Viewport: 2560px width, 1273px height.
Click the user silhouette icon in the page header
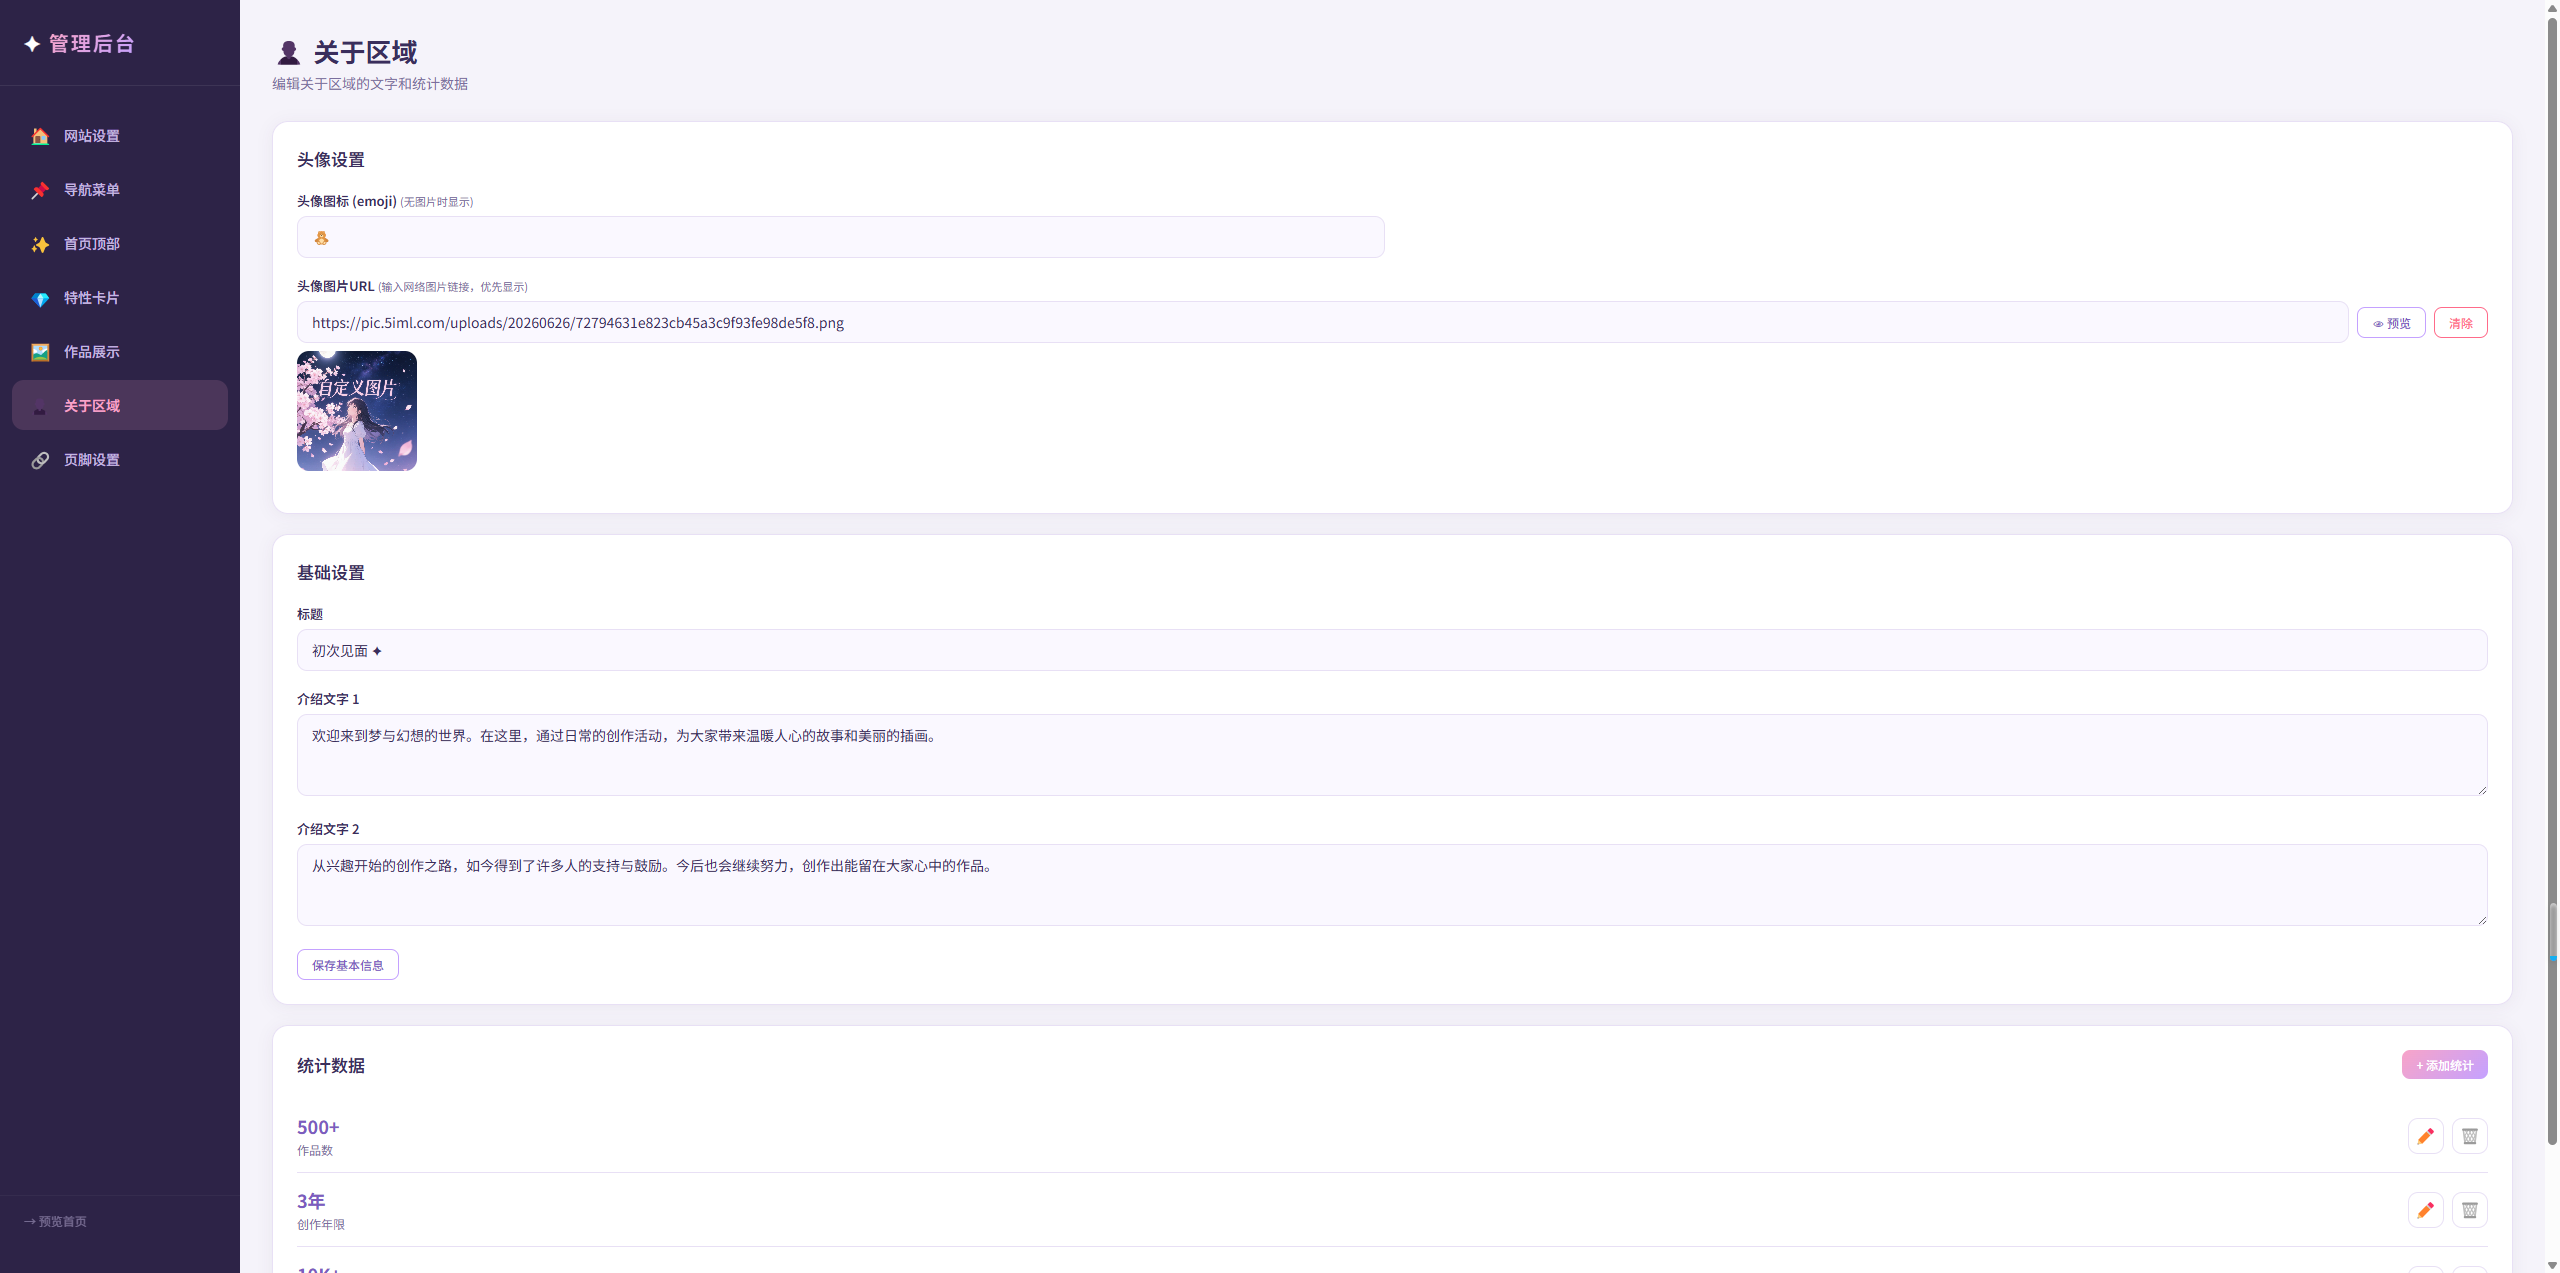click(289, 52)
